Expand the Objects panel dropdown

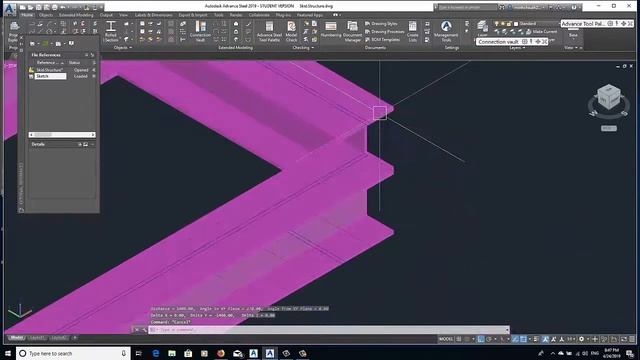(x=122, y=48)
